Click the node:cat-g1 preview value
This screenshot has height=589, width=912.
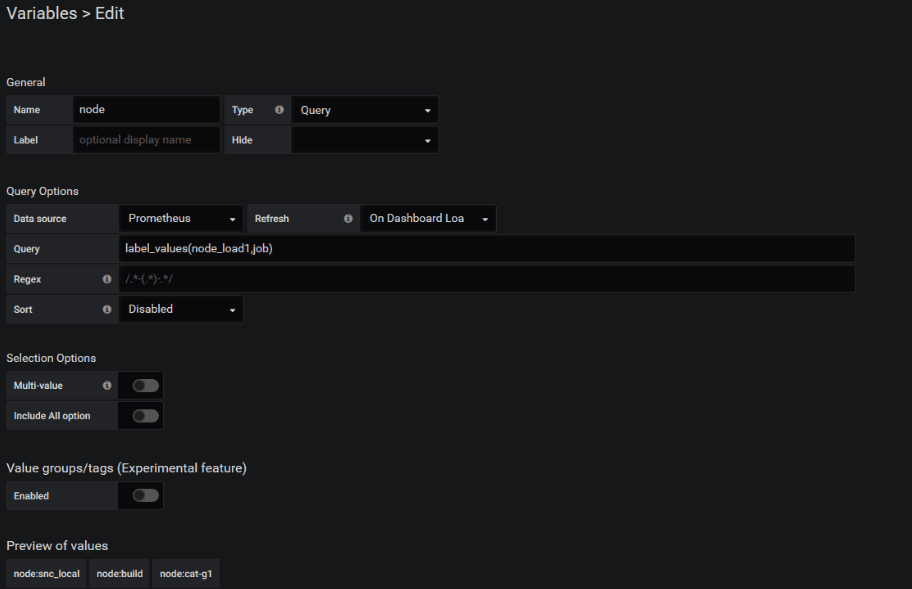186,574
